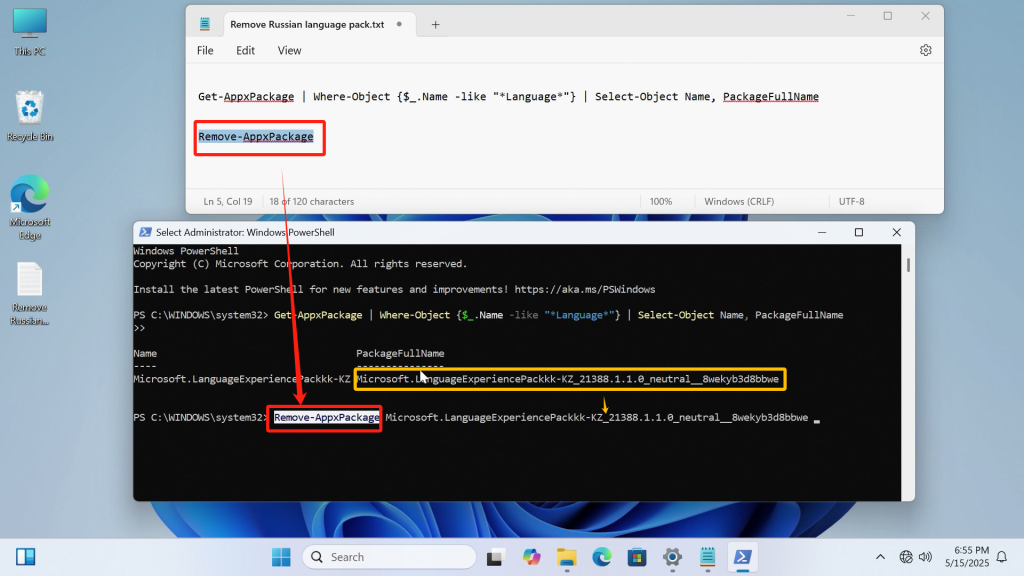Image resolution: width=1024 pixels, height=576 pixels.
Task: Switch to PowerShell via taskbar icon
Action: click(x=743, y=557)
